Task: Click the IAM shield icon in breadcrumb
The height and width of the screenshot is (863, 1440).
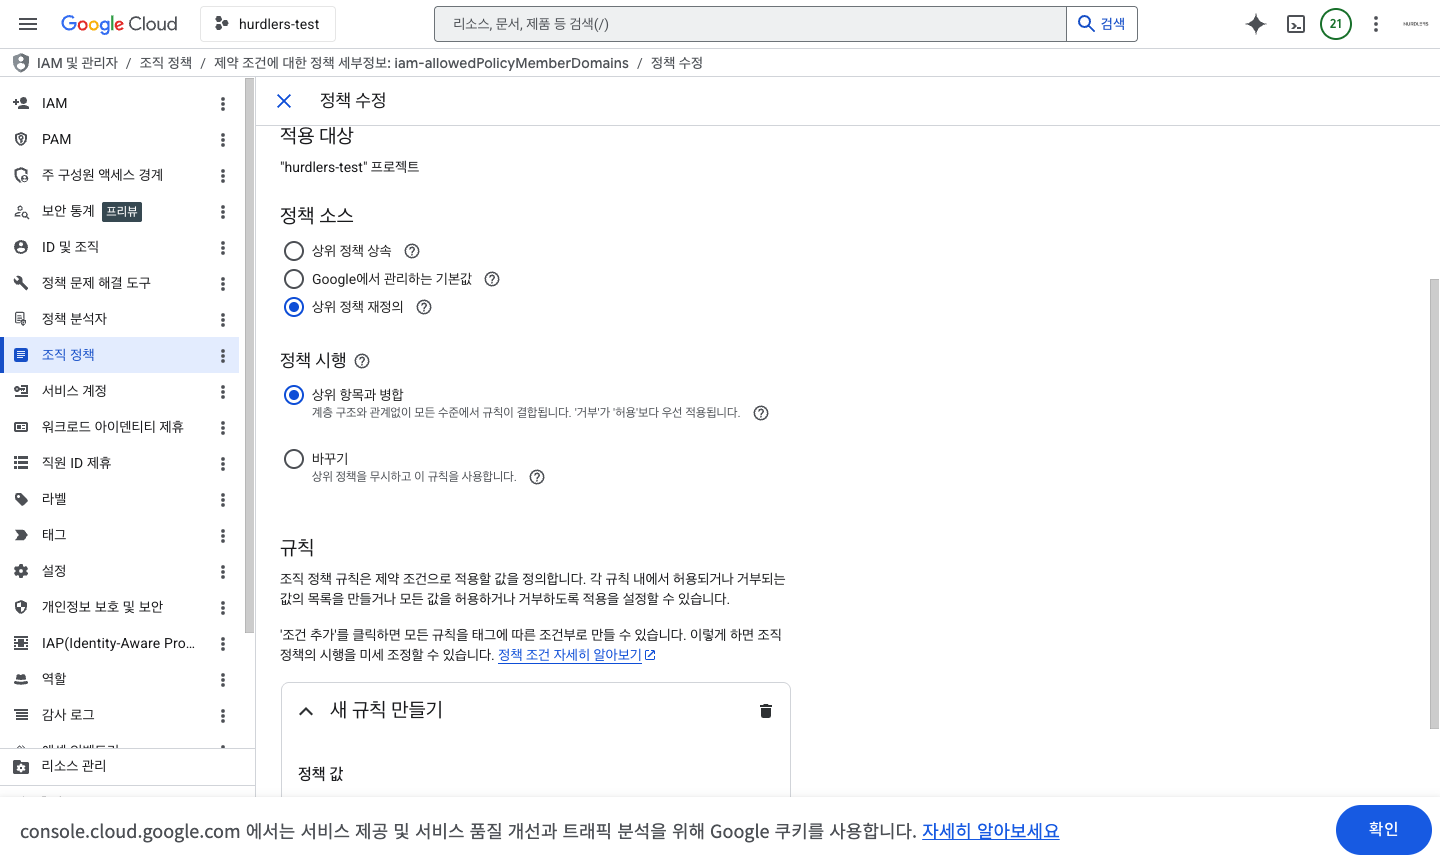Action: 21,63
